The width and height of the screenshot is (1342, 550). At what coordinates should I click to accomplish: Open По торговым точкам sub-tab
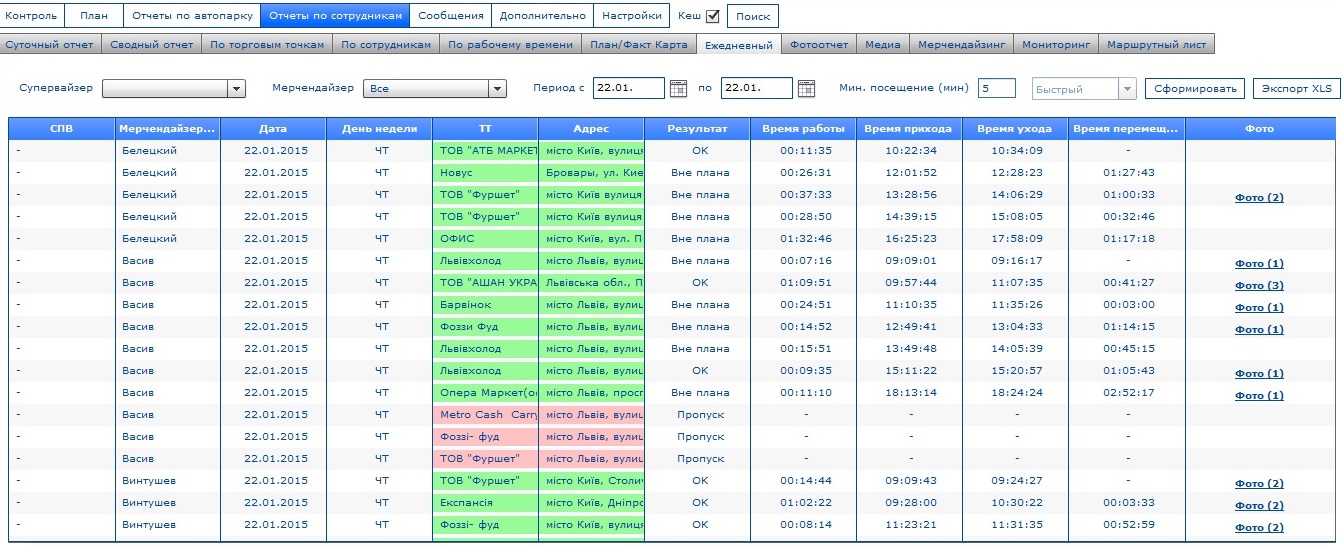coord(267,44)
